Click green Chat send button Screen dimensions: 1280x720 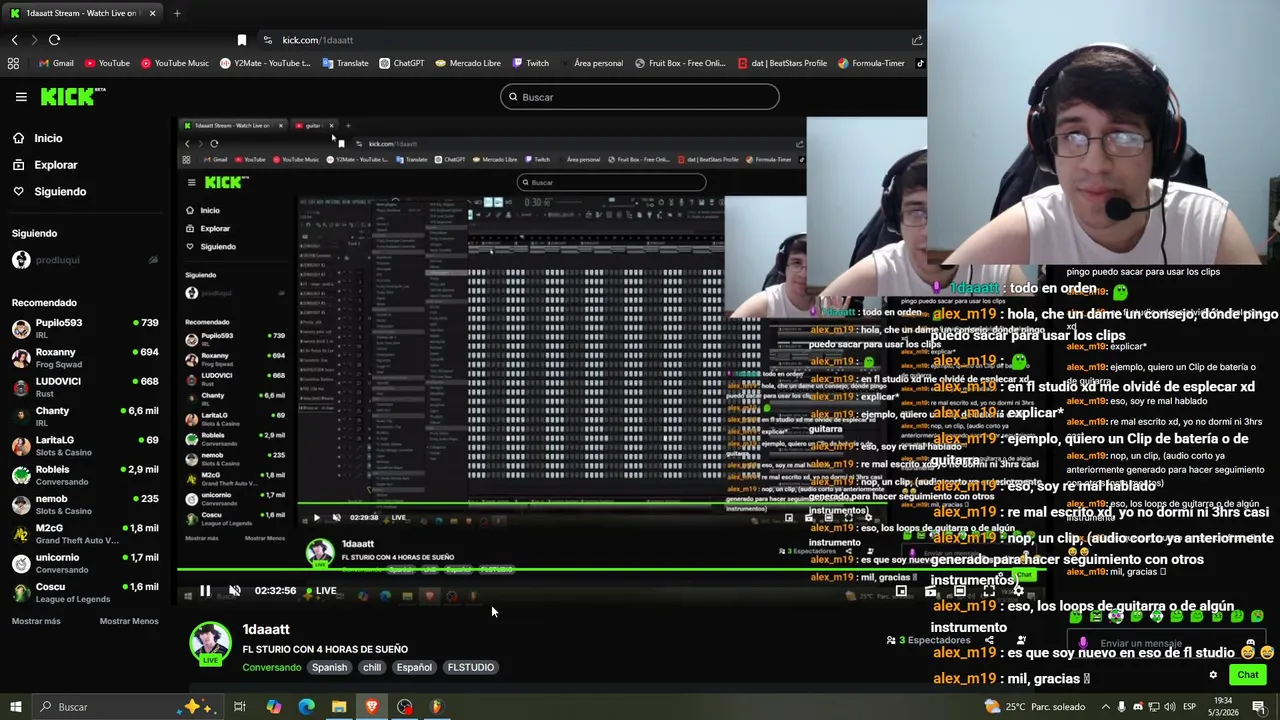pyautogui.click(x=1248, y=675)
